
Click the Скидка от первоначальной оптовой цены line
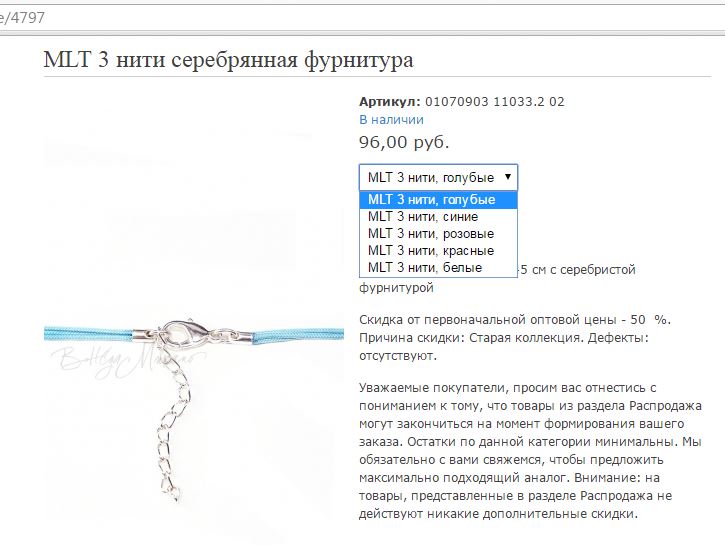515,320
